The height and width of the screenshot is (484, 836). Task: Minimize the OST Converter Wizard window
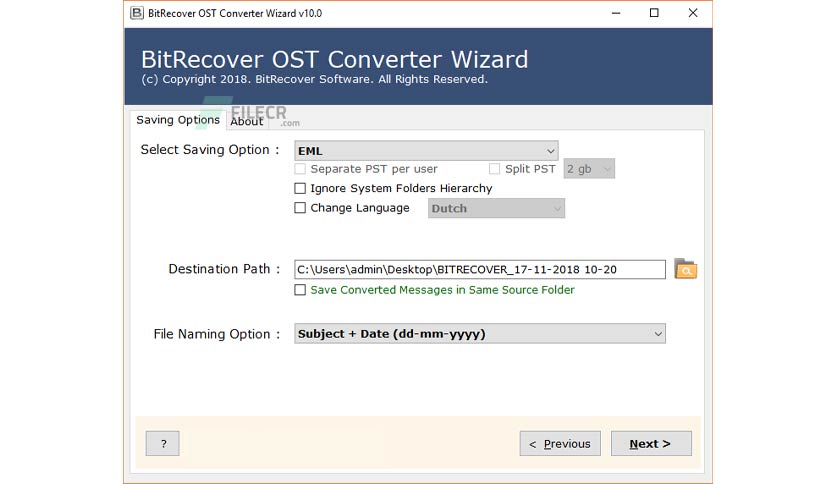[x=616, y=13]
